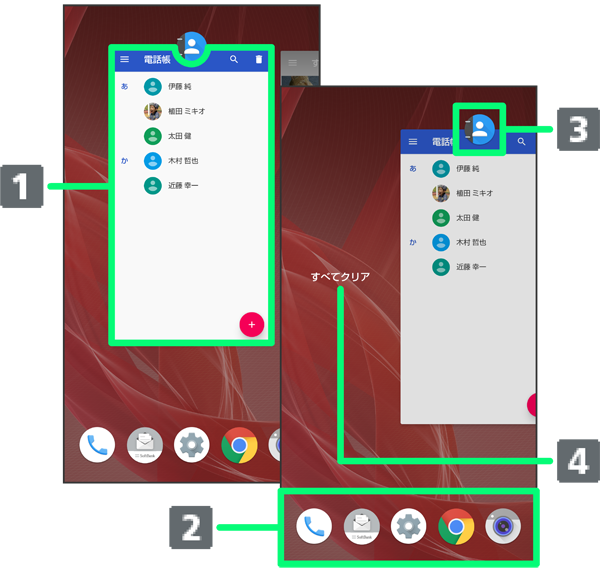Screen dimensions: 600x569
Task: Open Phone app in the green-highlighted dock
Action: tap(314, 526)
